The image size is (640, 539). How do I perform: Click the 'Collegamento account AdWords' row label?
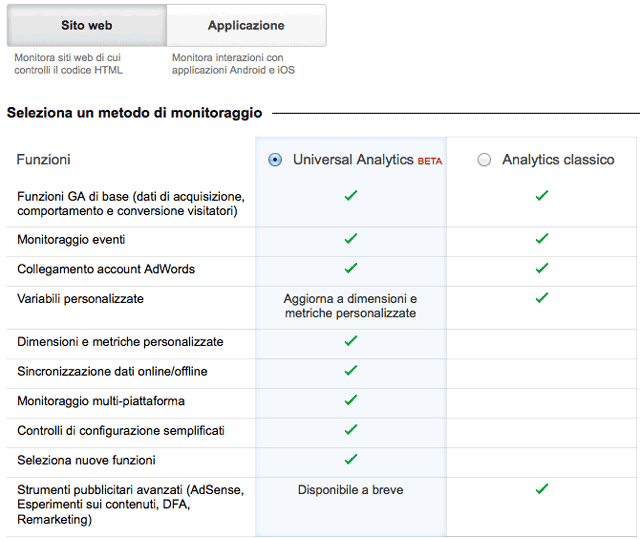(106, 269)
